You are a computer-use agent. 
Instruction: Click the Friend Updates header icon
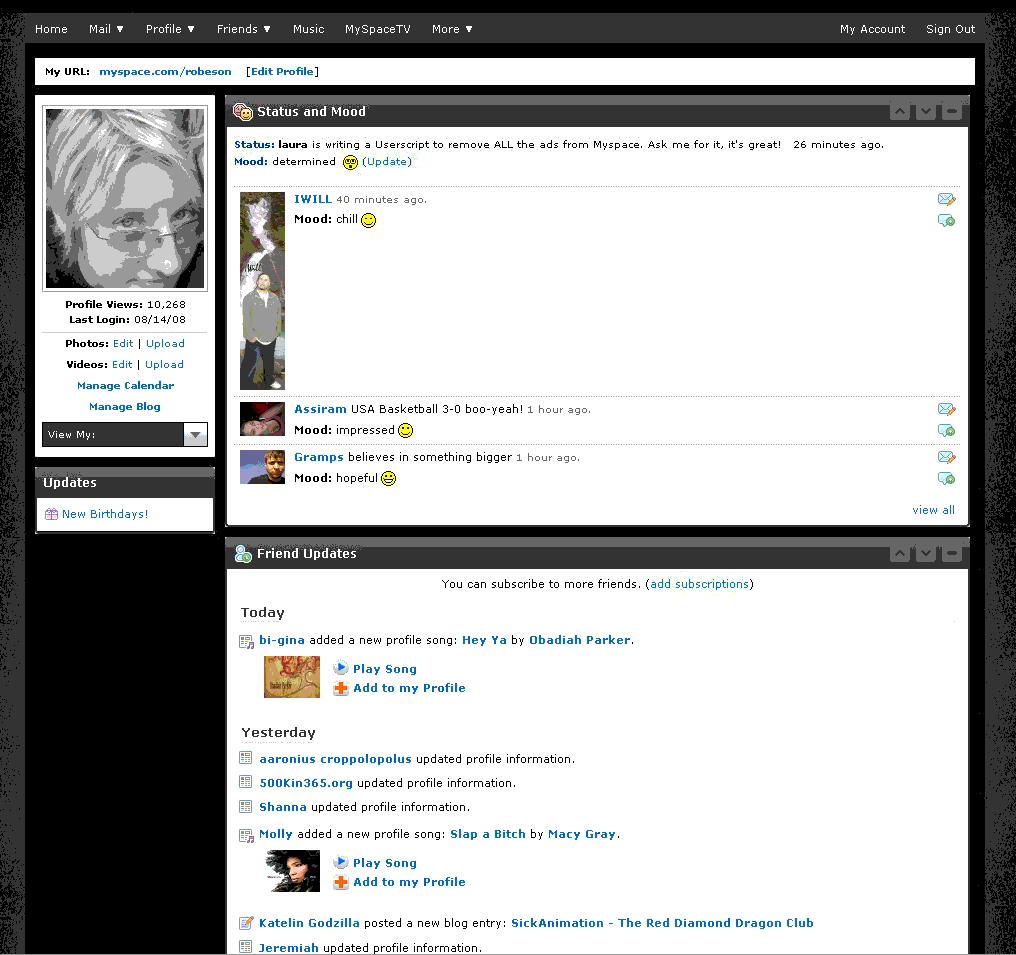(x=243, y=553)
